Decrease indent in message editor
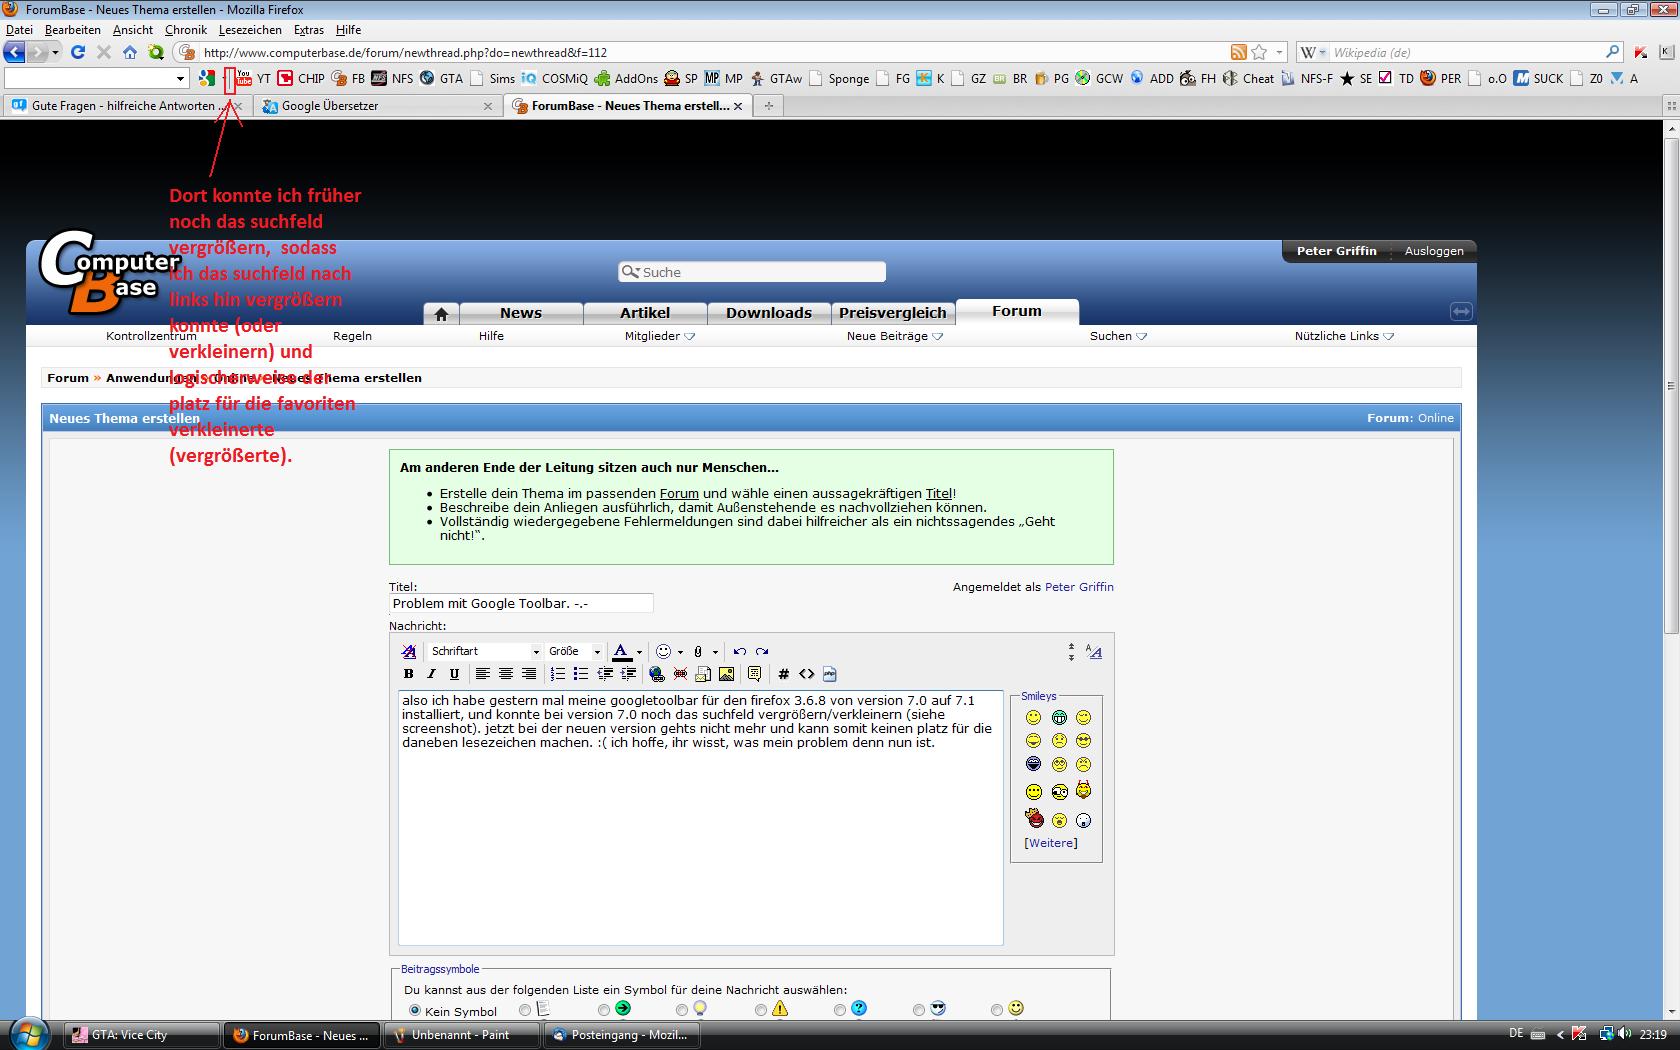Image resolution: width=1680 pixels, height=1050 pixels. 605,674
